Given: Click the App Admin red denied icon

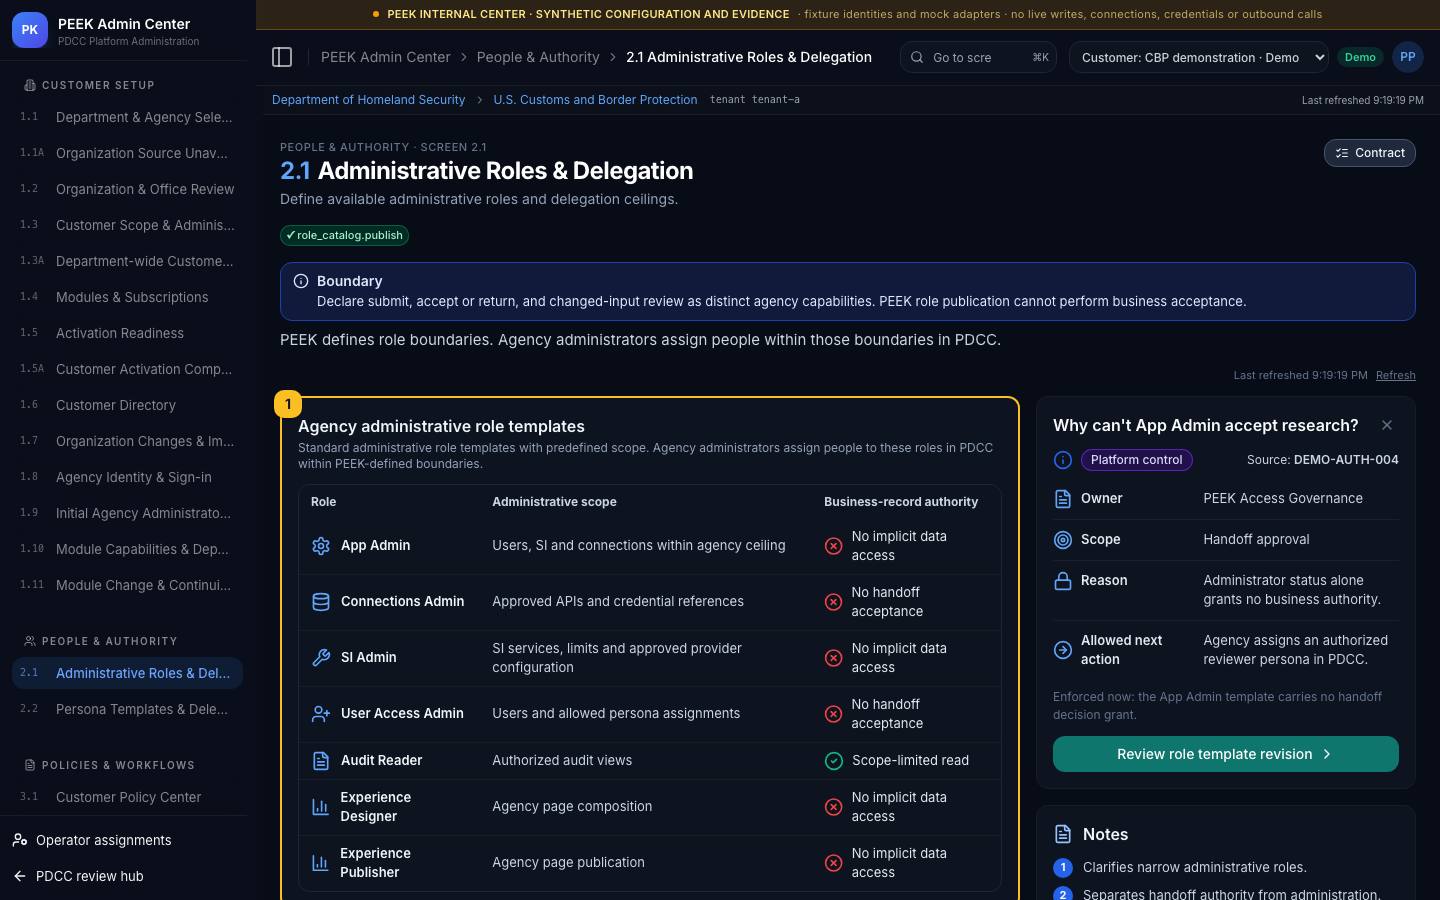Looking at the screenshot, I should pyautogui.click(x=833, y=546).
